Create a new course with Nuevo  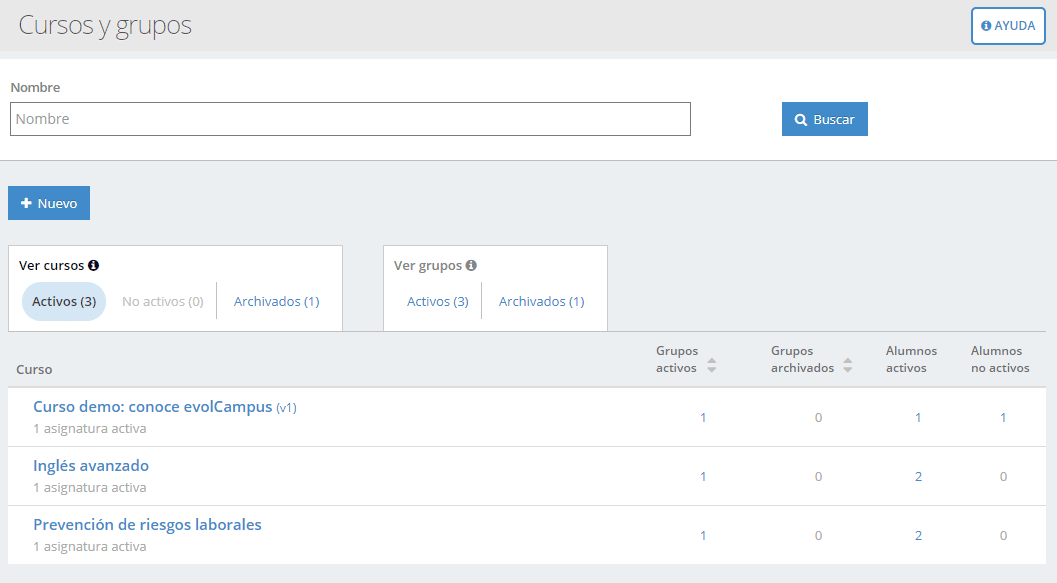pyautogui.click(x=49, y=203)
